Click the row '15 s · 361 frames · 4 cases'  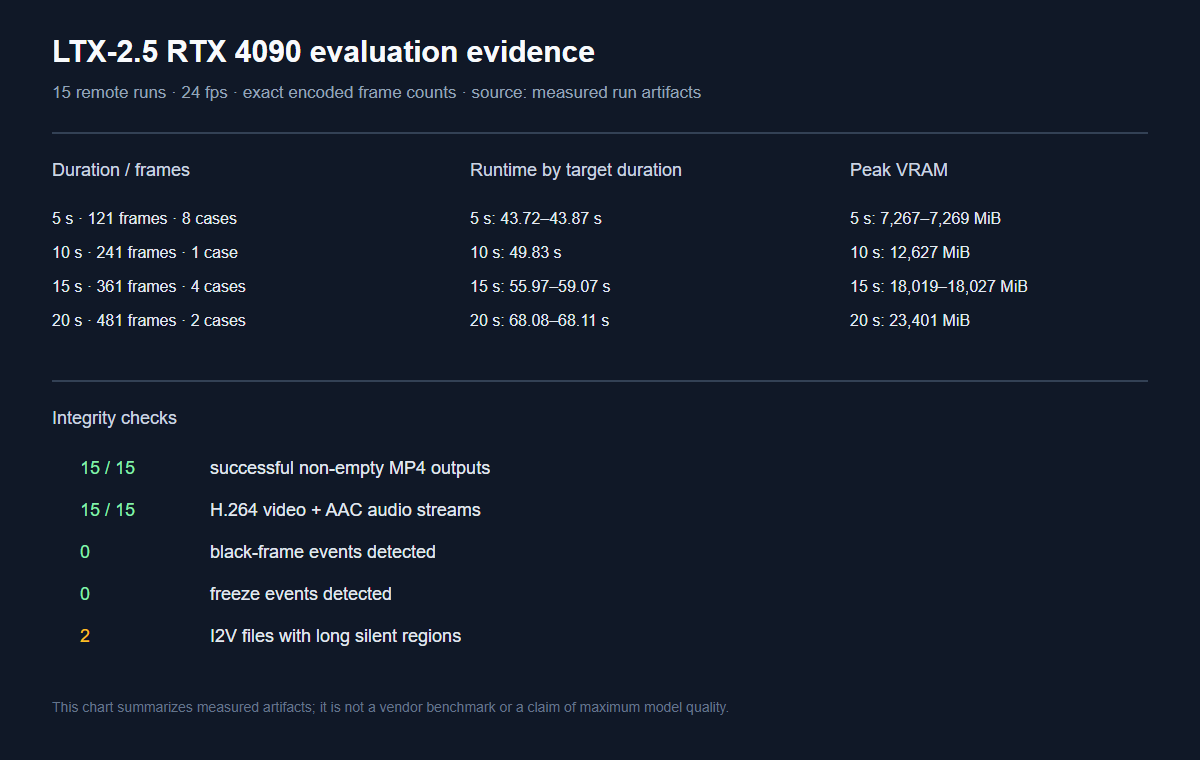149,286
